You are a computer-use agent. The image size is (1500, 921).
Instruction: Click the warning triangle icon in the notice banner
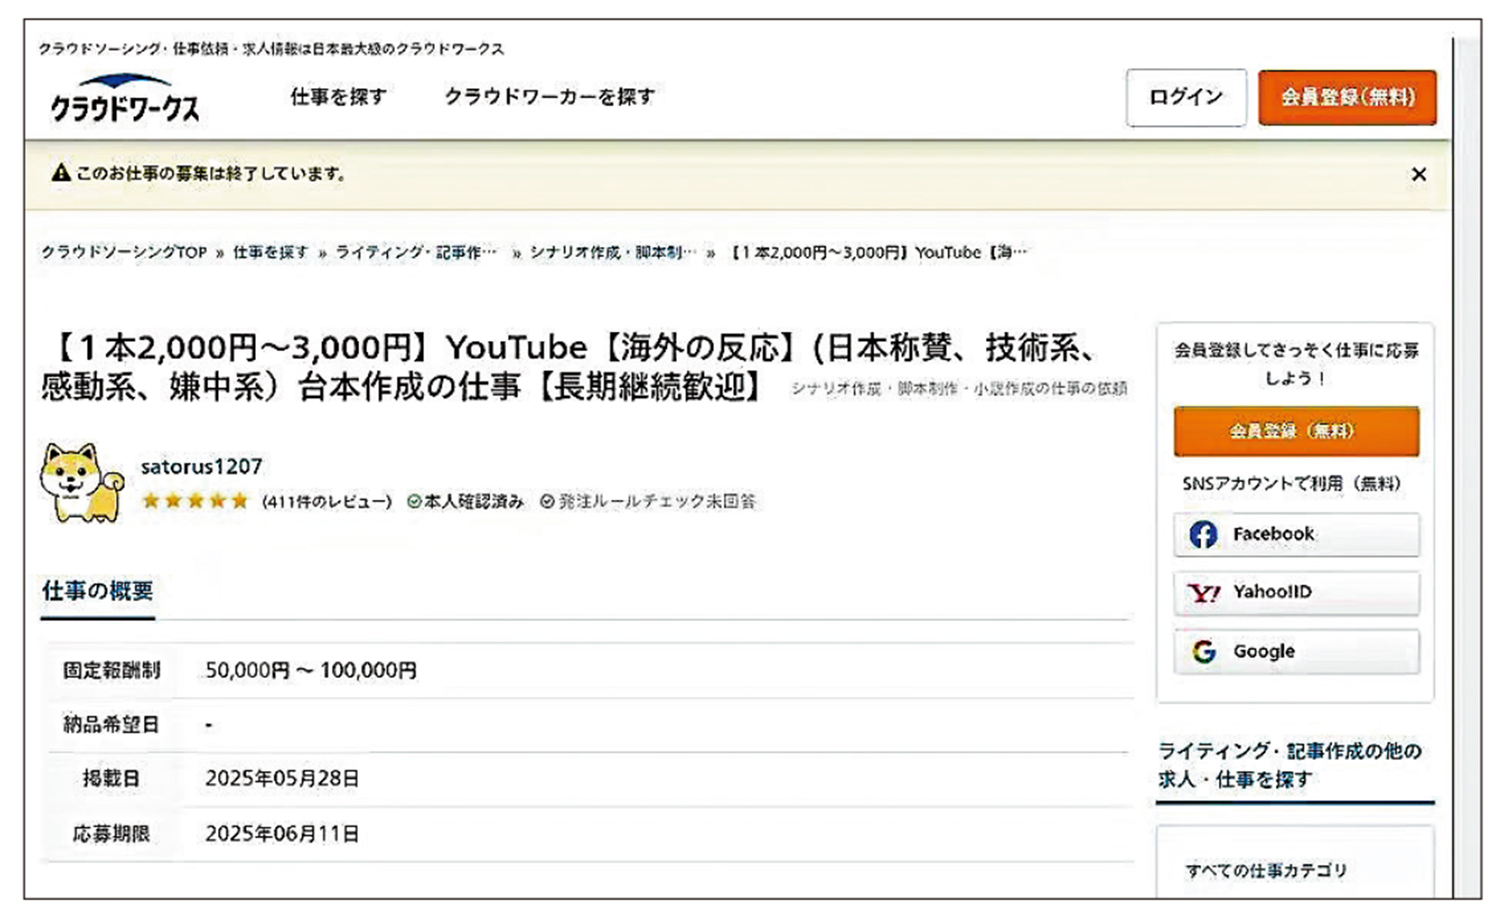point(59,172)
